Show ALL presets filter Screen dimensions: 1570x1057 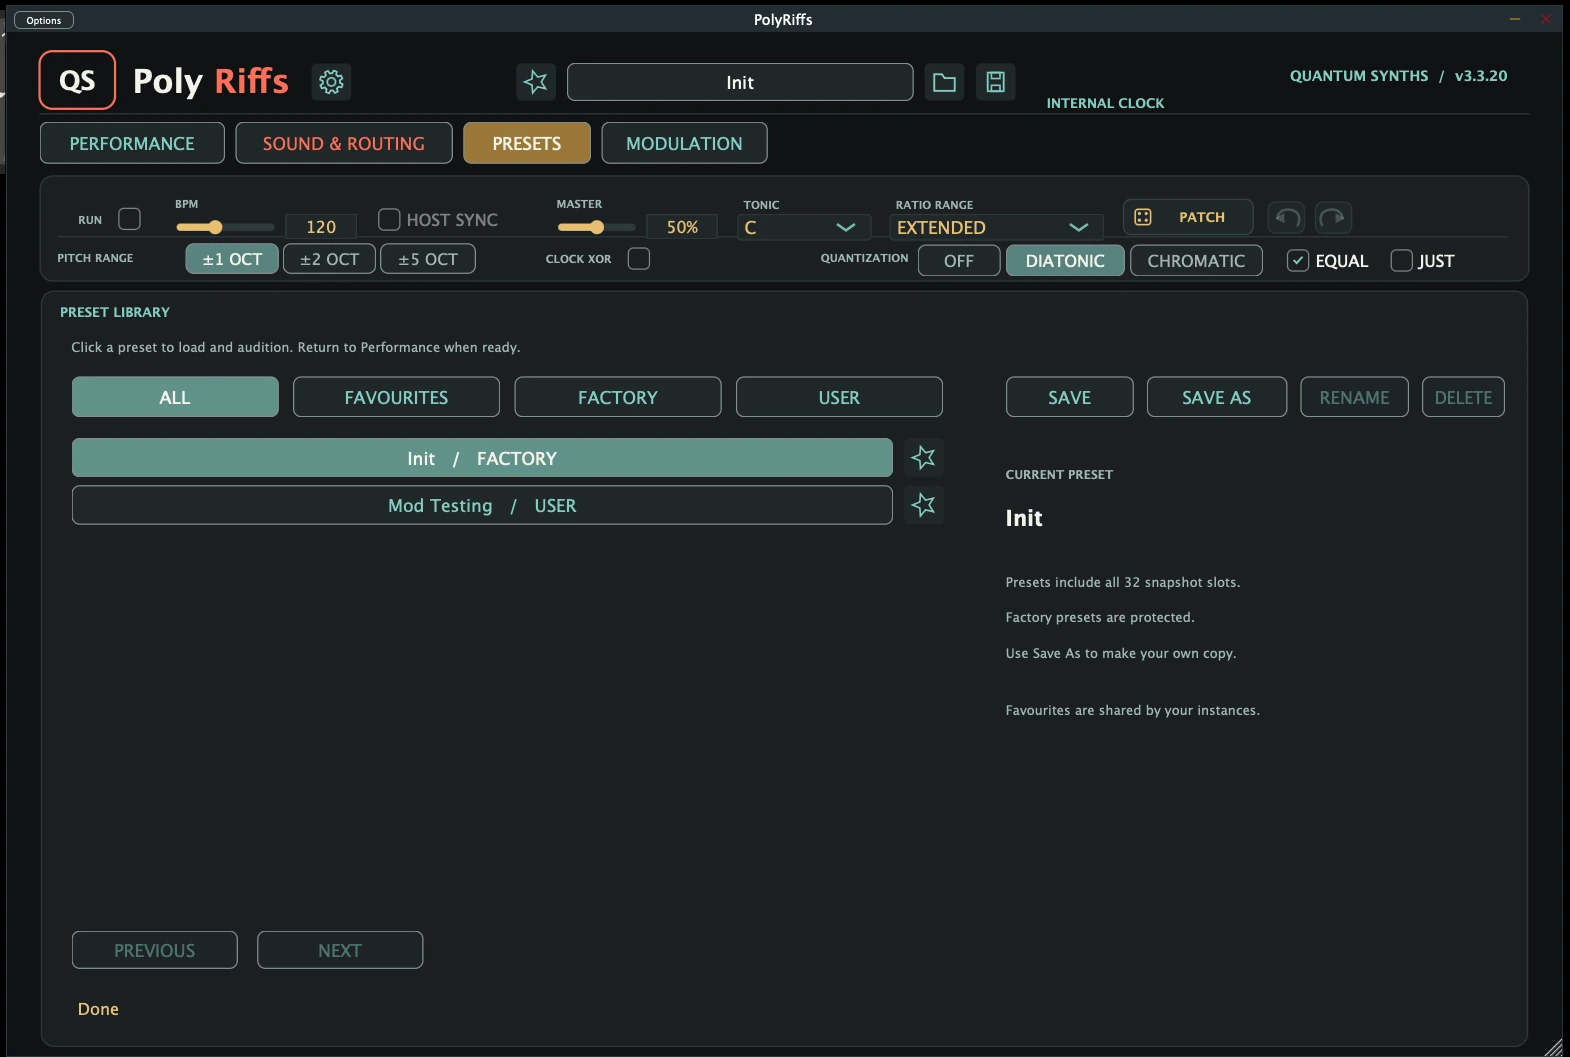(x=175, y=397)
